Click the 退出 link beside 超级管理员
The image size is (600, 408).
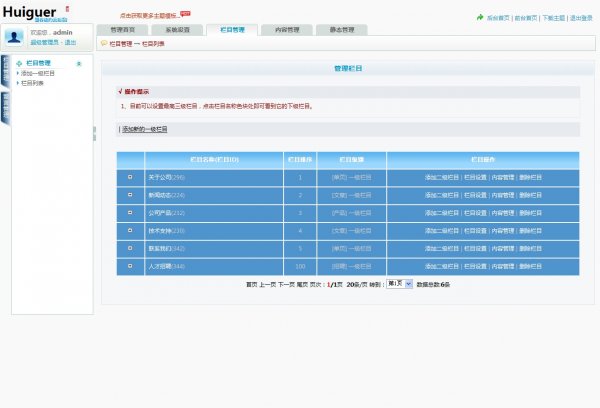(70, 42)
